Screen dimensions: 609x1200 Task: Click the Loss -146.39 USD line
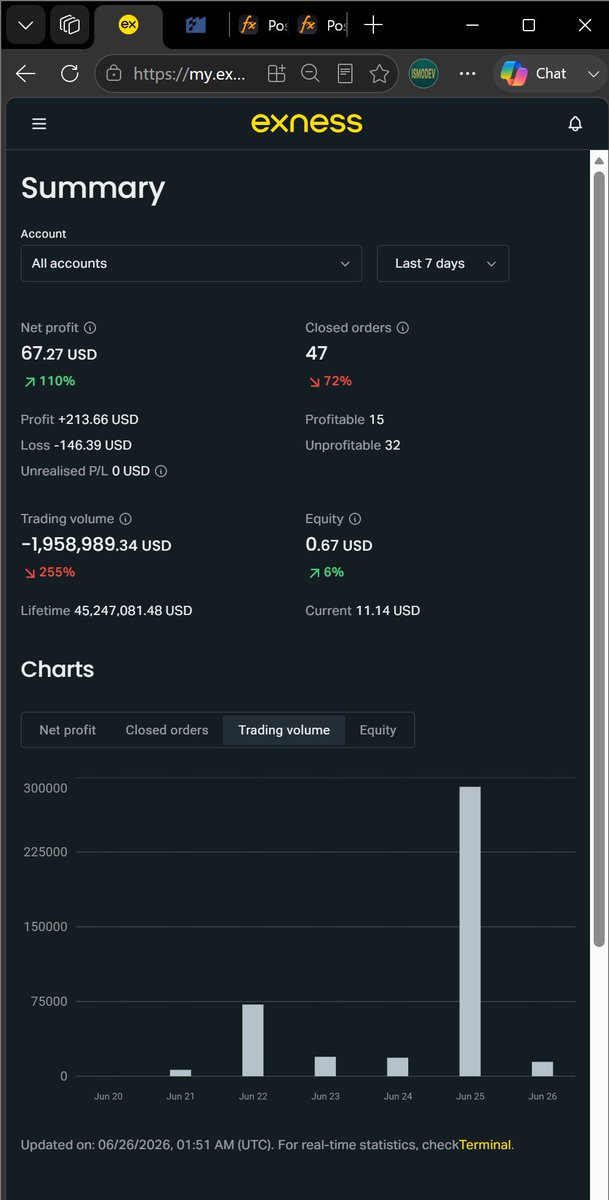[76, 445]
